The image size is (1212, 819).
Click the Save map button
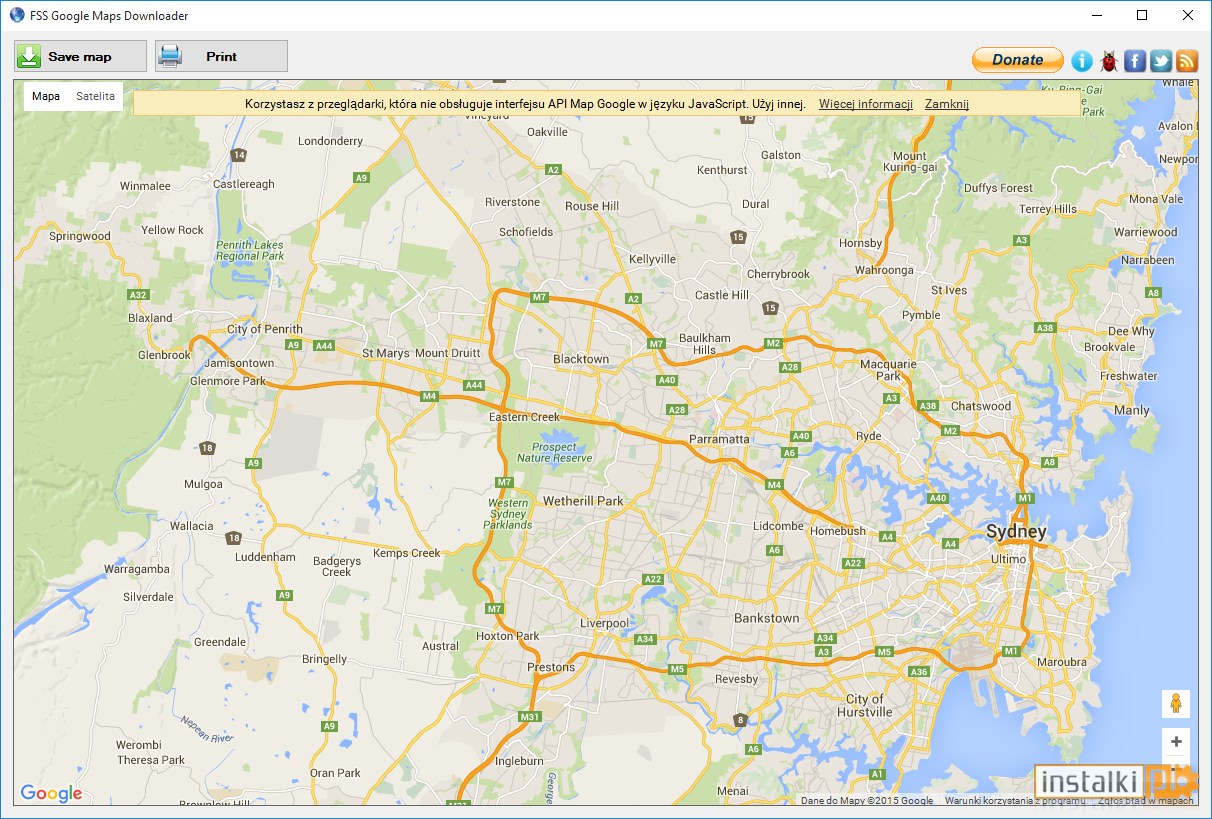coord(80,56)
